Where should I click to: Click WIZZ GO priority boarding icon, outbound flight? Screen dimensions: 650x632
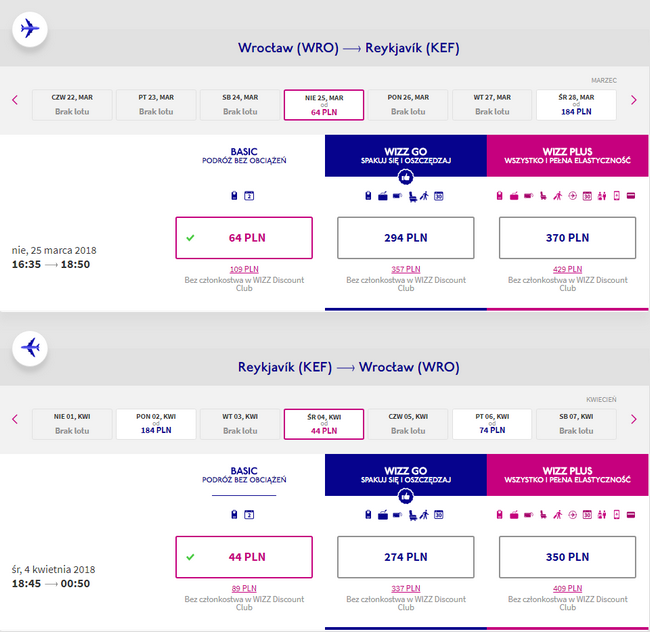[424, 196]
